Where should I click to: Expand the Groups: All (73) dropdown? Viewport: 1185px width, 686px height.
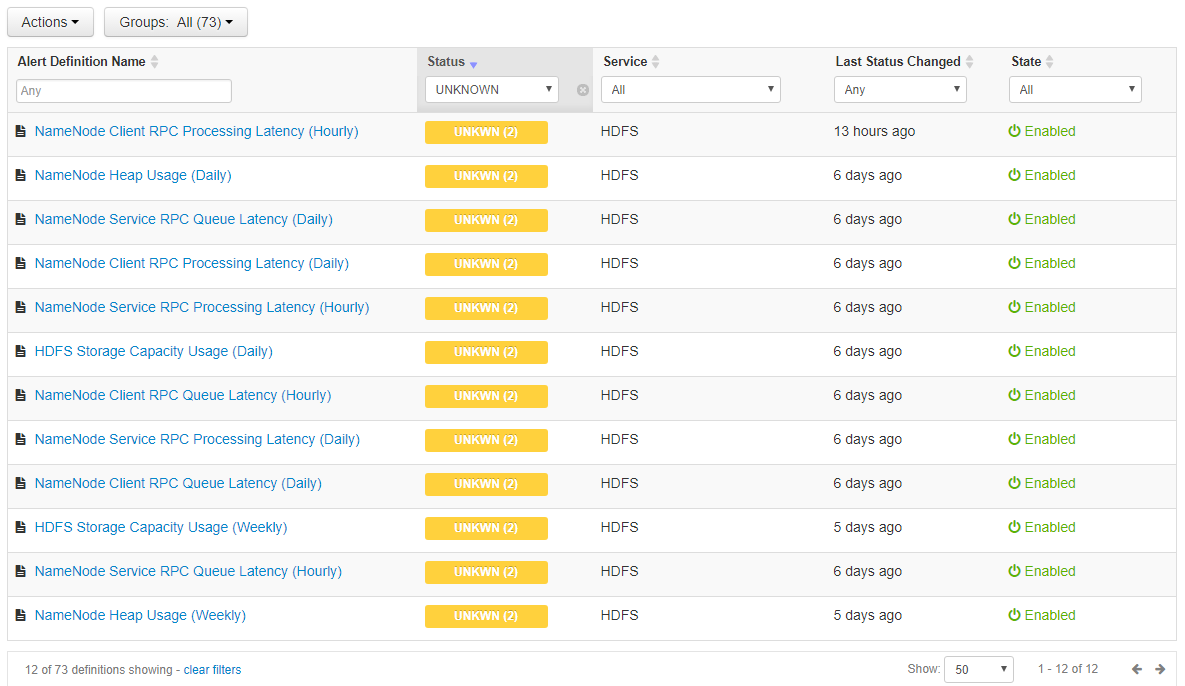click(176, 21)
